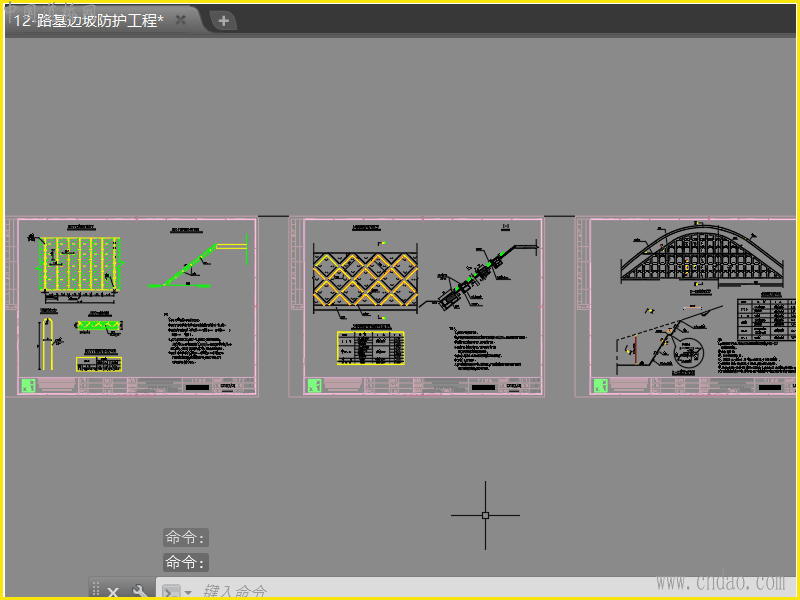Viewport: 800px width, 600px height.
Task: Close the 12-路基边坡防护工程 drawing tab
Action: (181, 20)
